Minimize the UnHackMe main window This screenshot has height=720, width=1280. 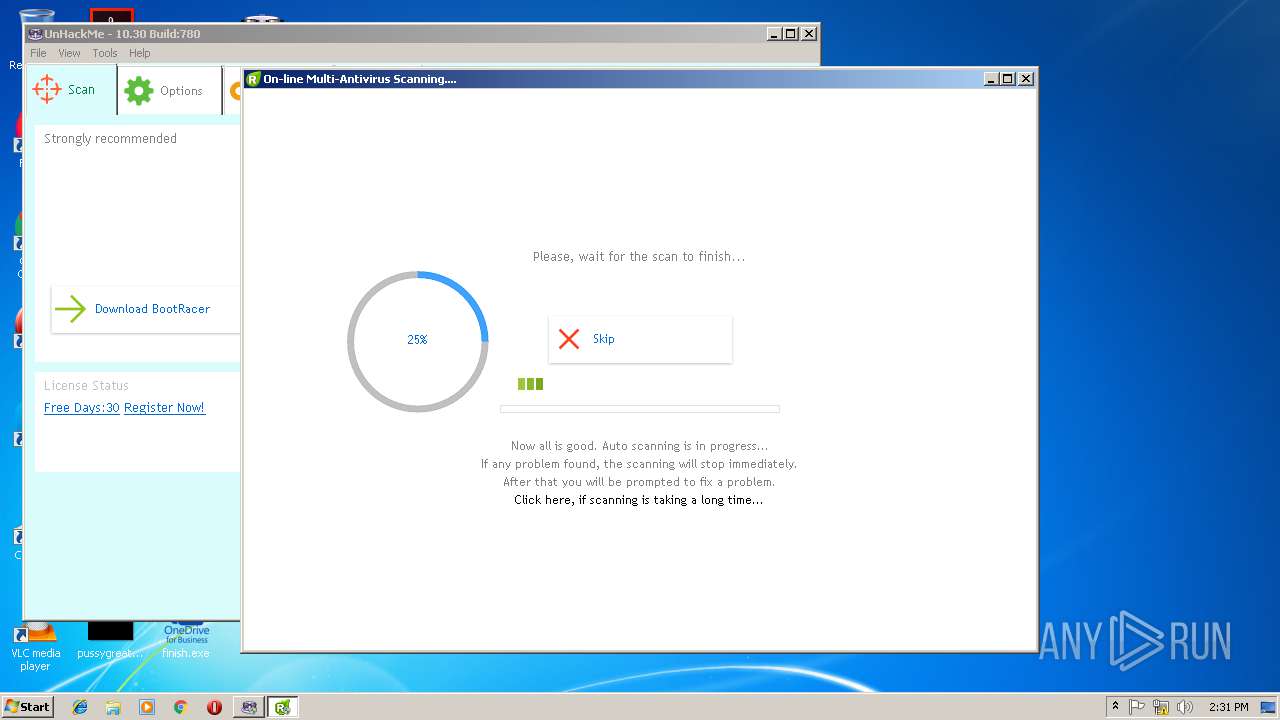(x=774, y=34)
